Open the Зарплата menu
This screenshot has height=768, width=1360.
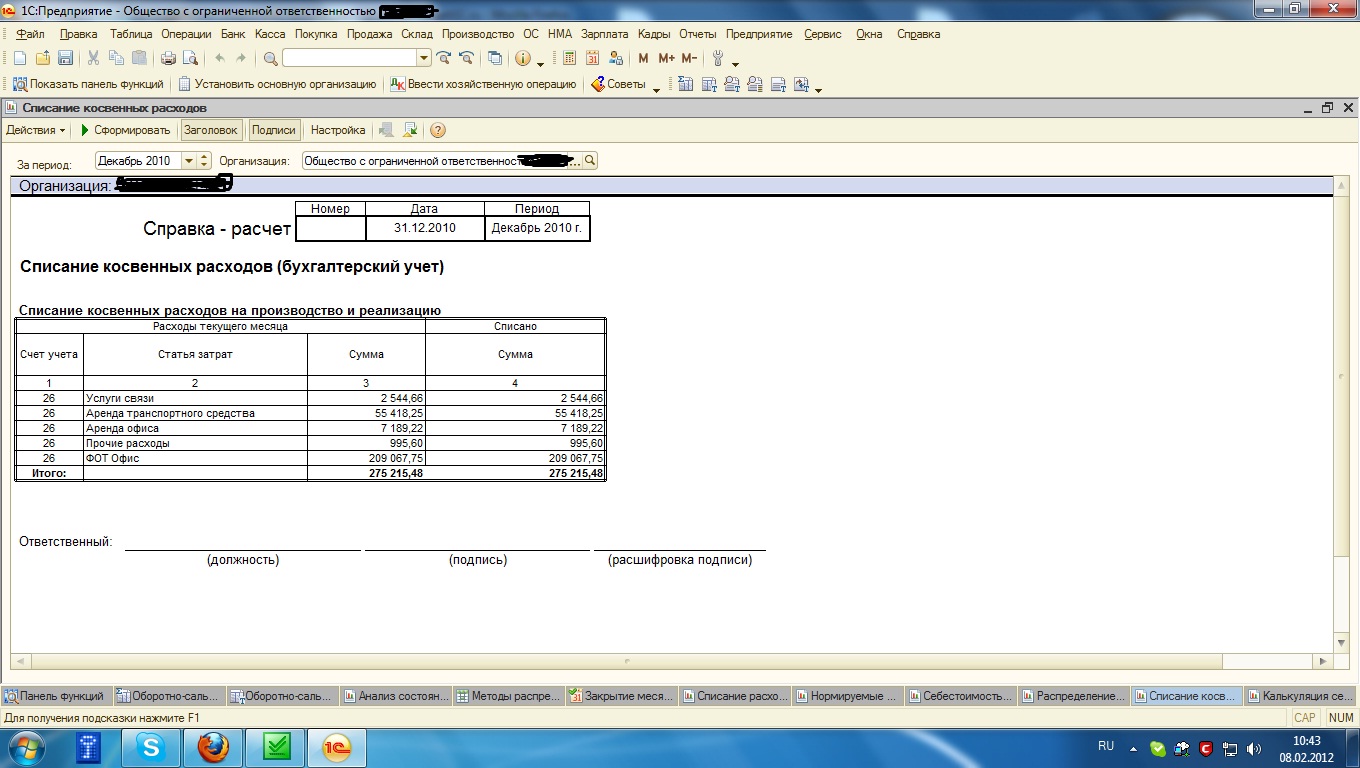tap(604, 34)
